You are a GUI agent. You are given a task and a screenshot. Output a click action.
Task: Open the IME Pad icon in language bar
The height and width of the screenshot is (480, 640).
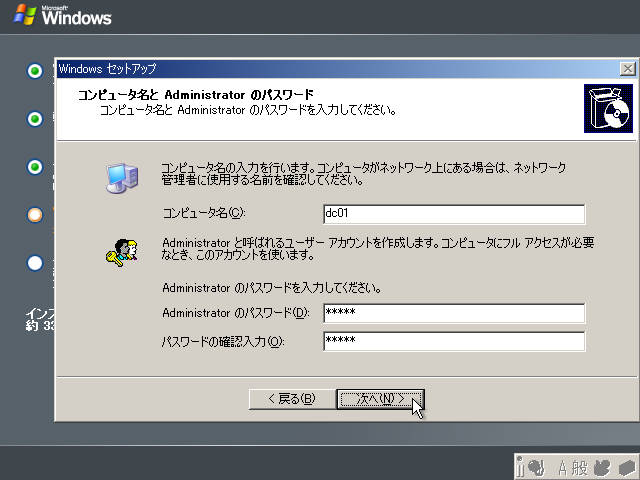601,468
